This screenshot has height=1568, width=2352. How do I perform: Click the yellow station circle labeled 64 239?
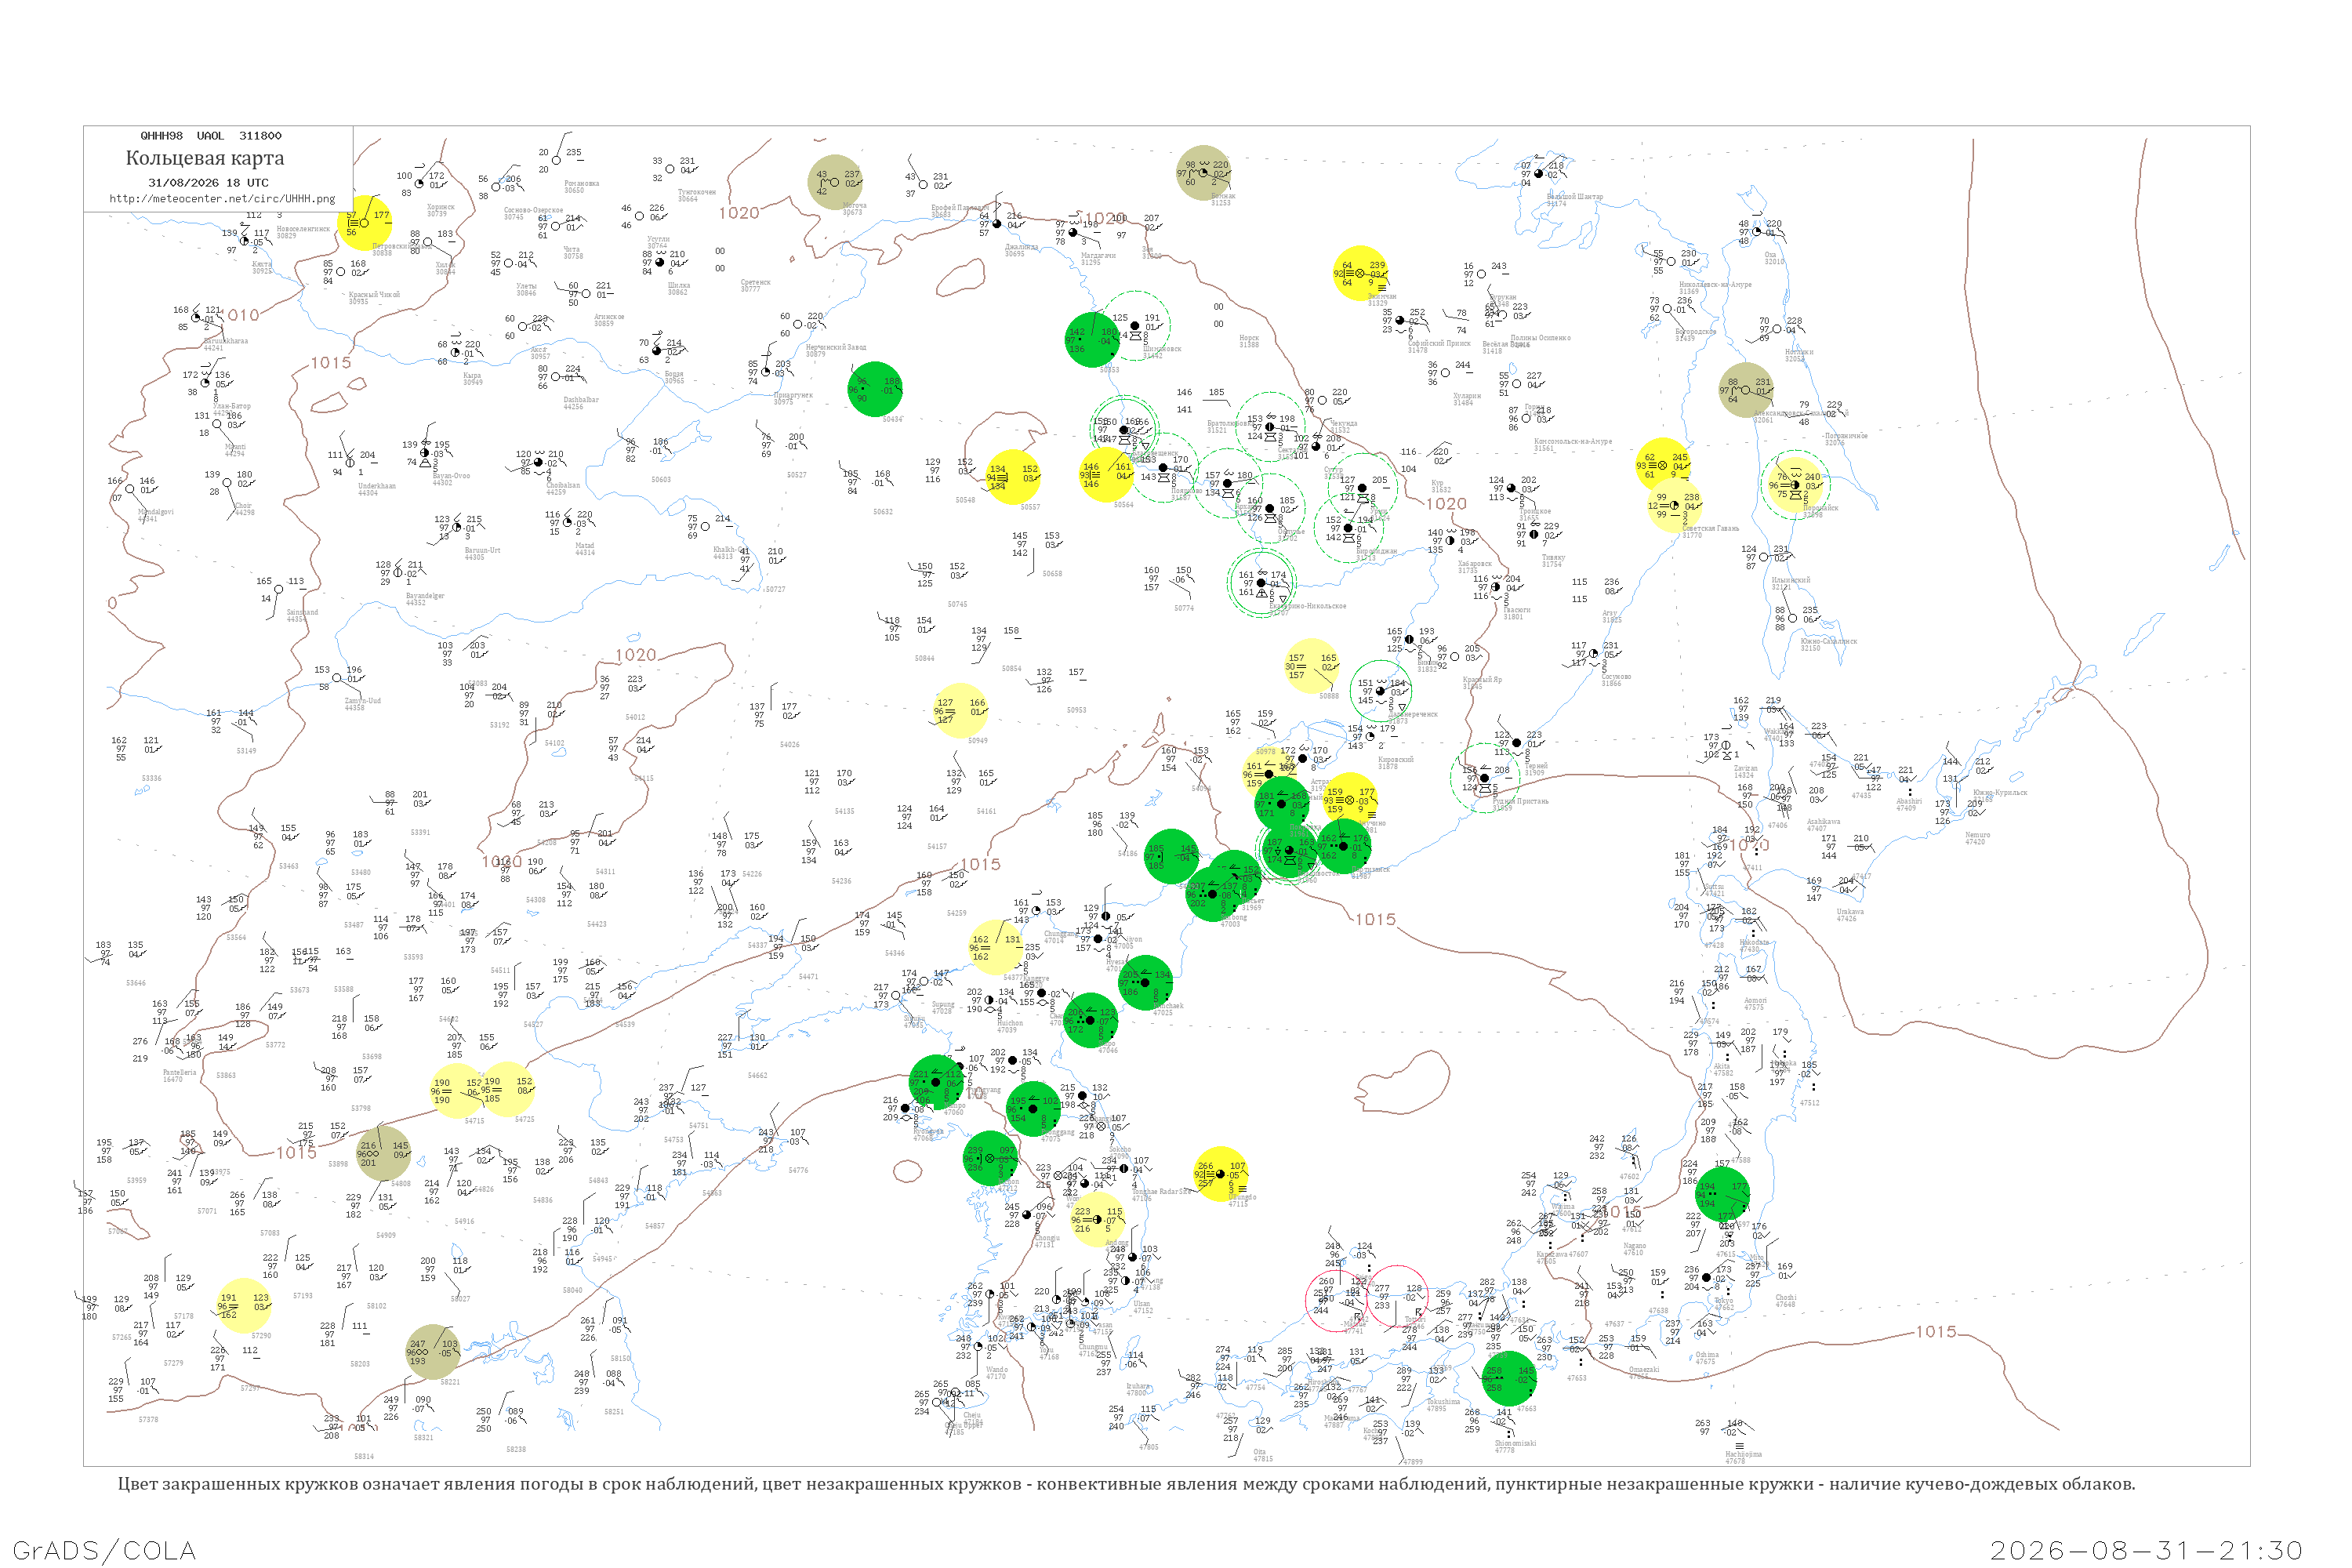pyautogui.click(x=1360, y=273)
